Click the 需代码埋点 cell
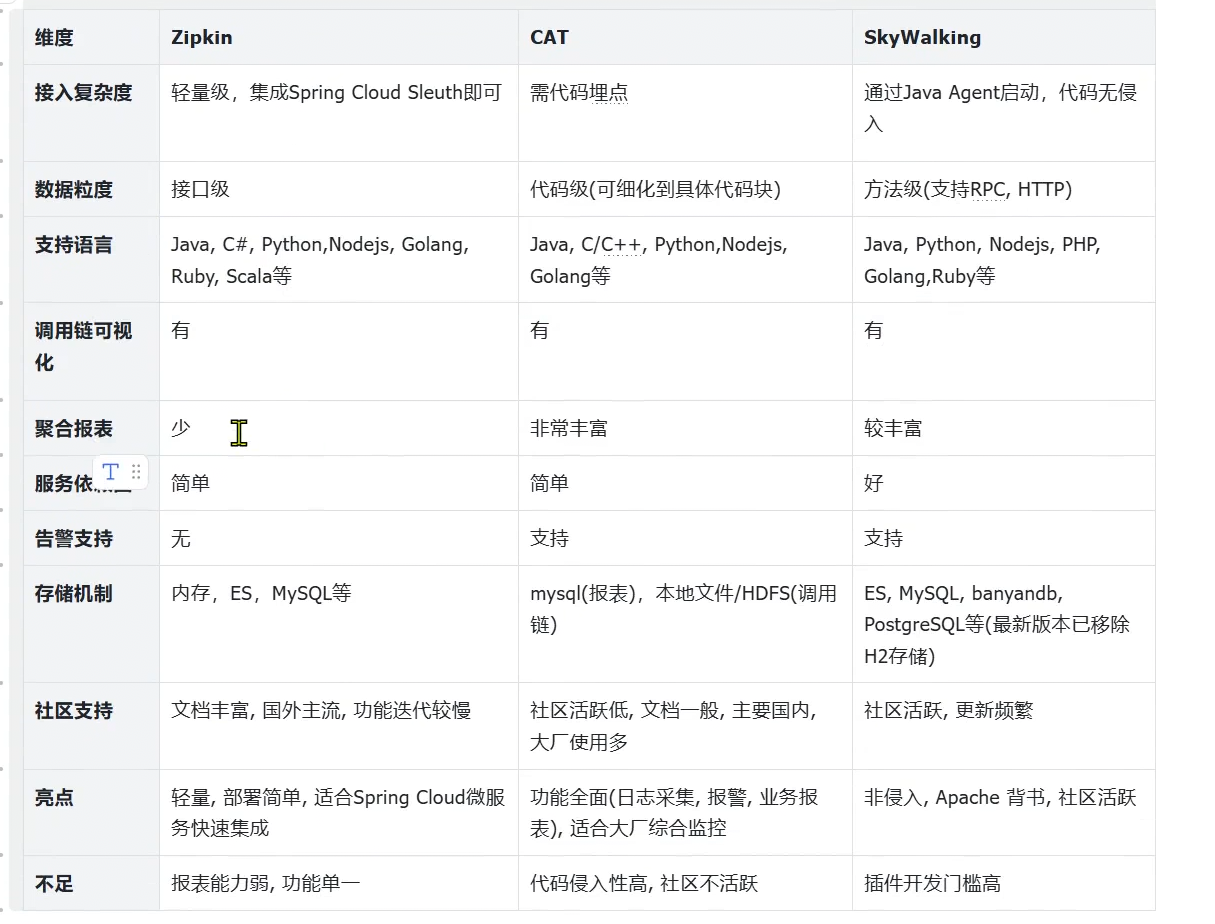Viewport: 1215px width, 924px height. click(685, 113)
